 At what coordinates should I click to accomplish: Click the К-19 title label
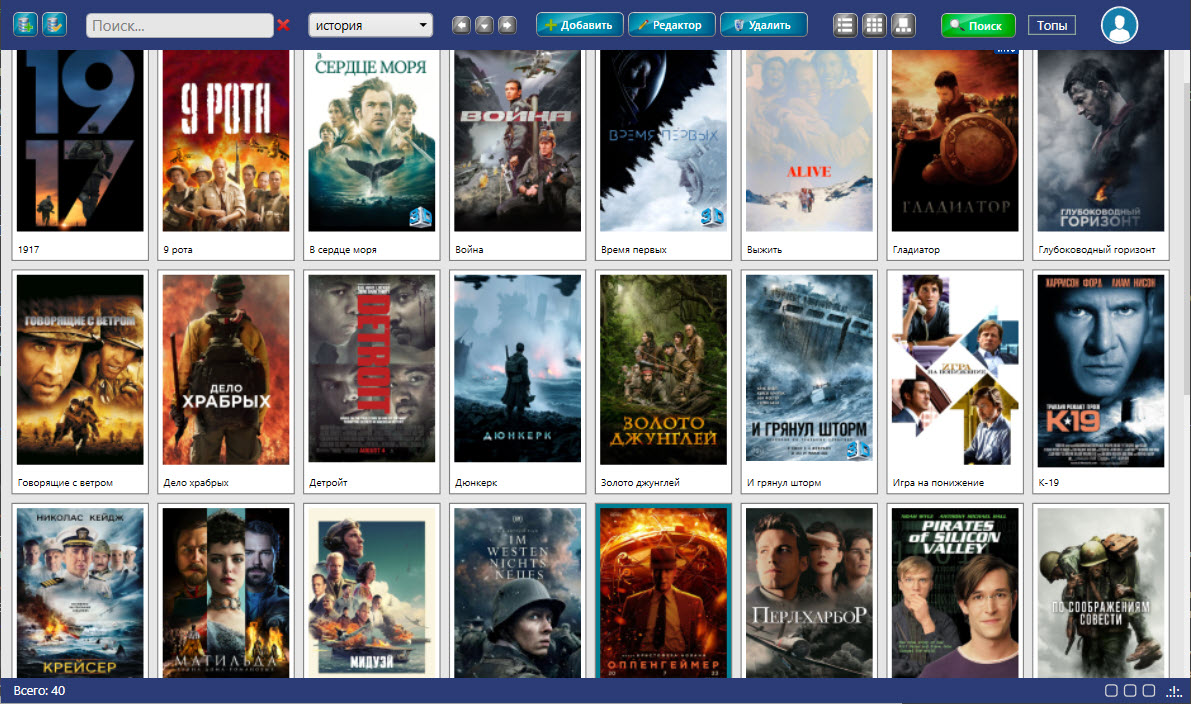tap(1049, 482)
